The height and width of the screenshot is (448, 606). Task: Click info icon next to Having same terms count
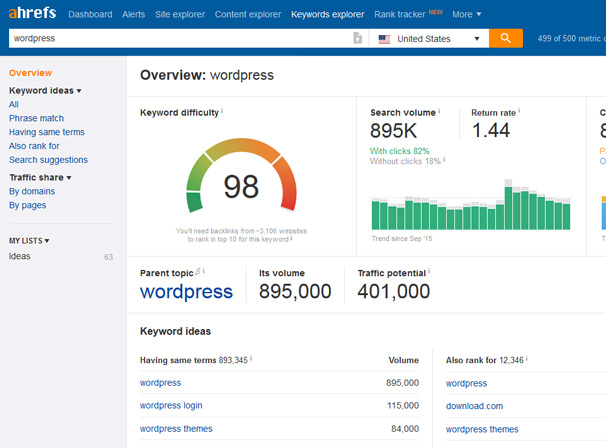[251, 358]
